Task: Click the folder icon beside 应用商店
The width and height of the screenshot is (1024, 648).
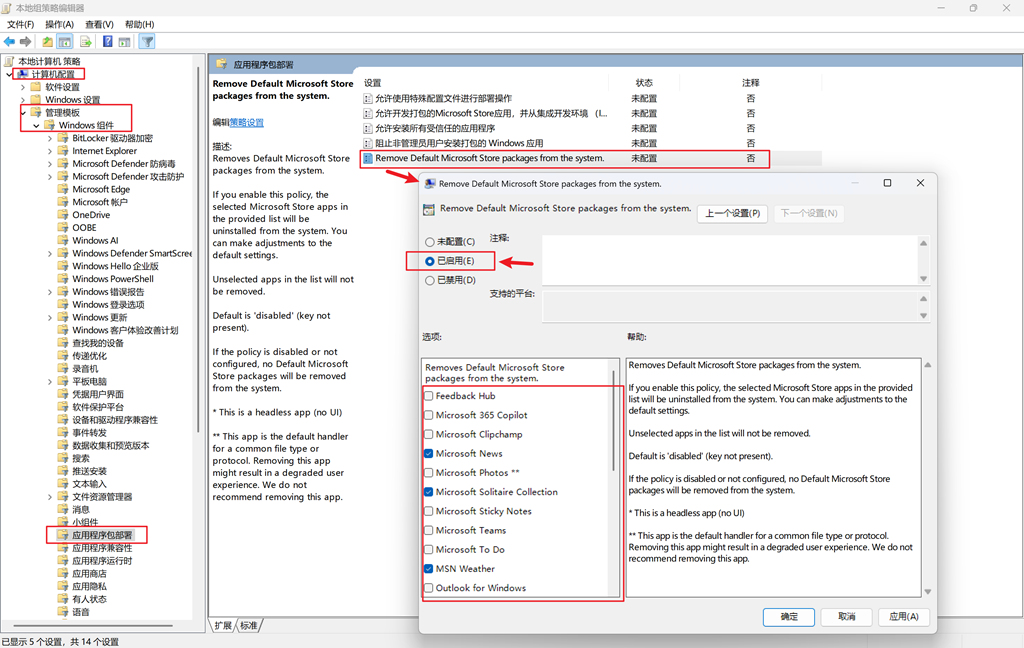Action: coord(63,574)
